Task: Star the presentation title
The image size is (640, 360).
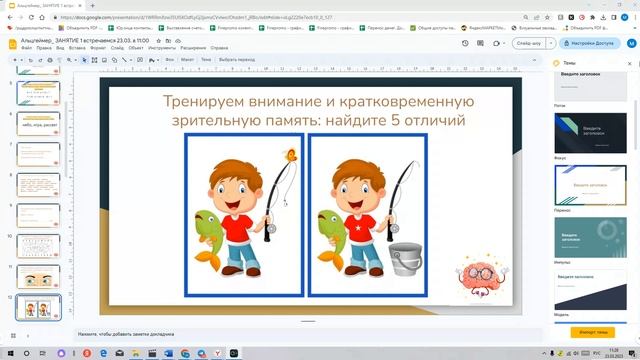Action: (x=159, y=41)
